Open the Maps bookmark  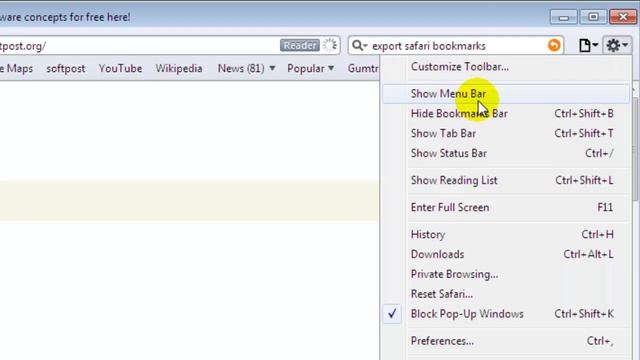[x=16, y=68]
